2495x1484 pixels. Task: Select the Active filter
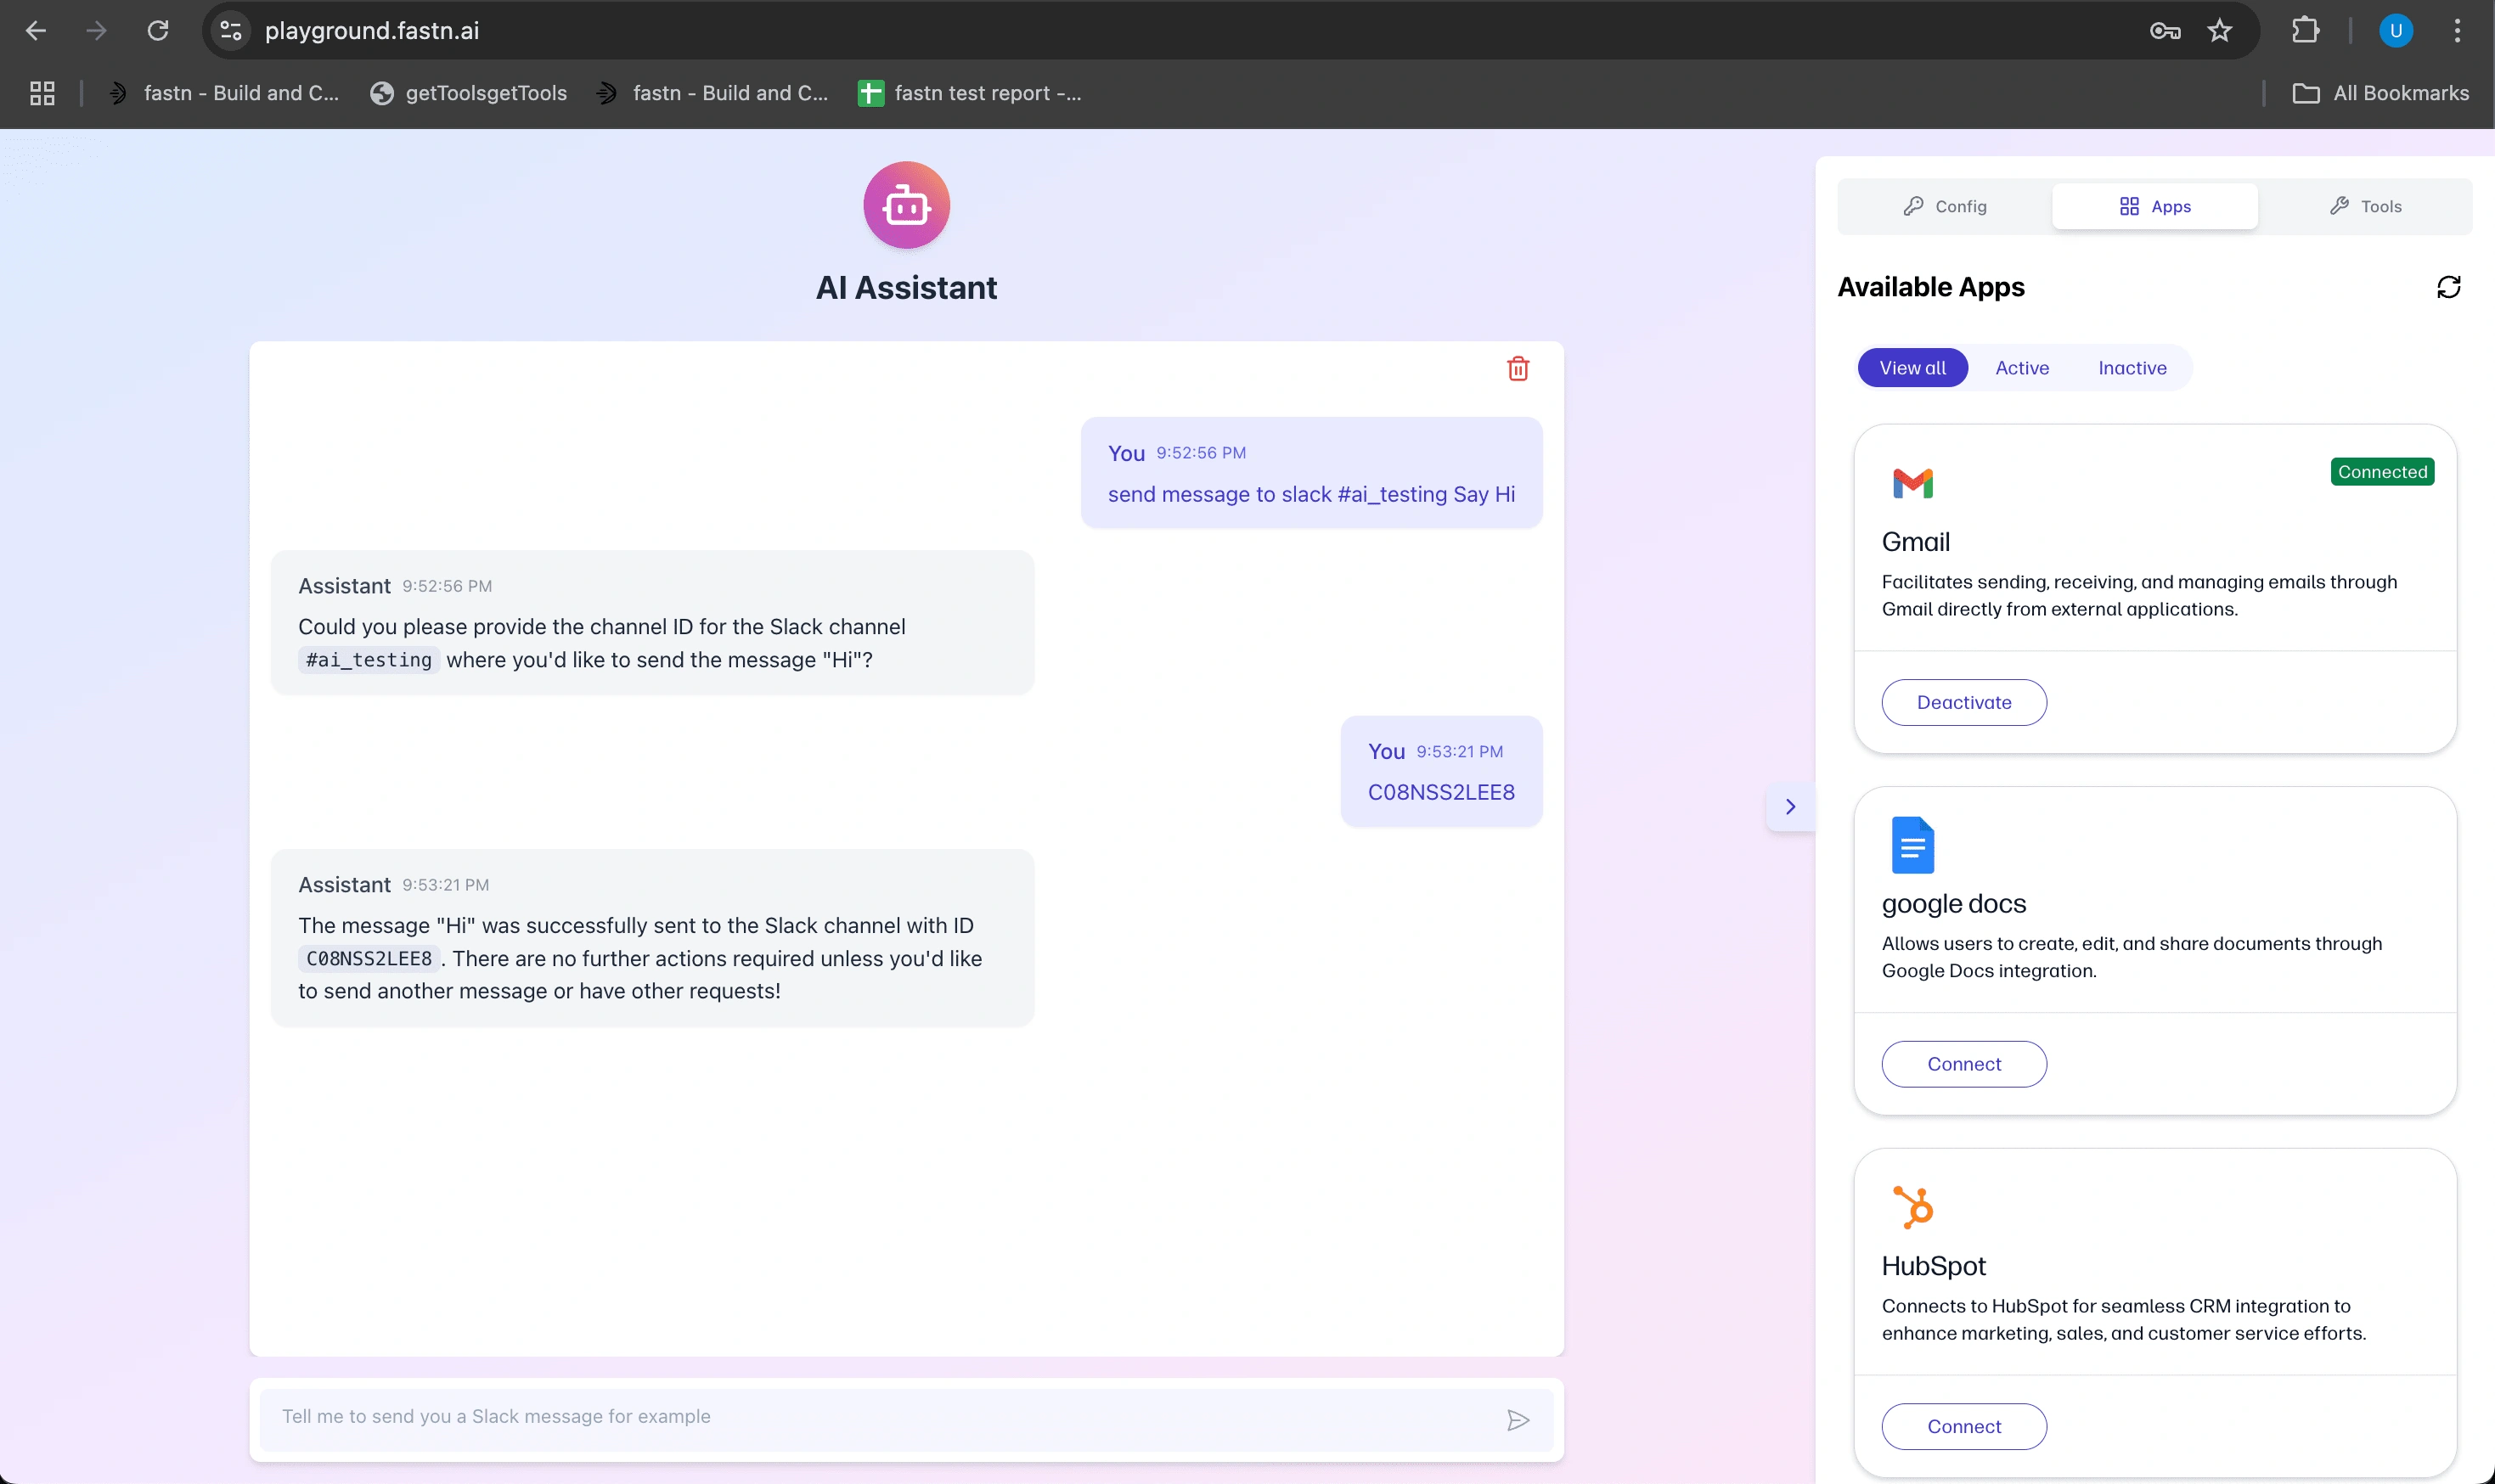[2022, 368]
